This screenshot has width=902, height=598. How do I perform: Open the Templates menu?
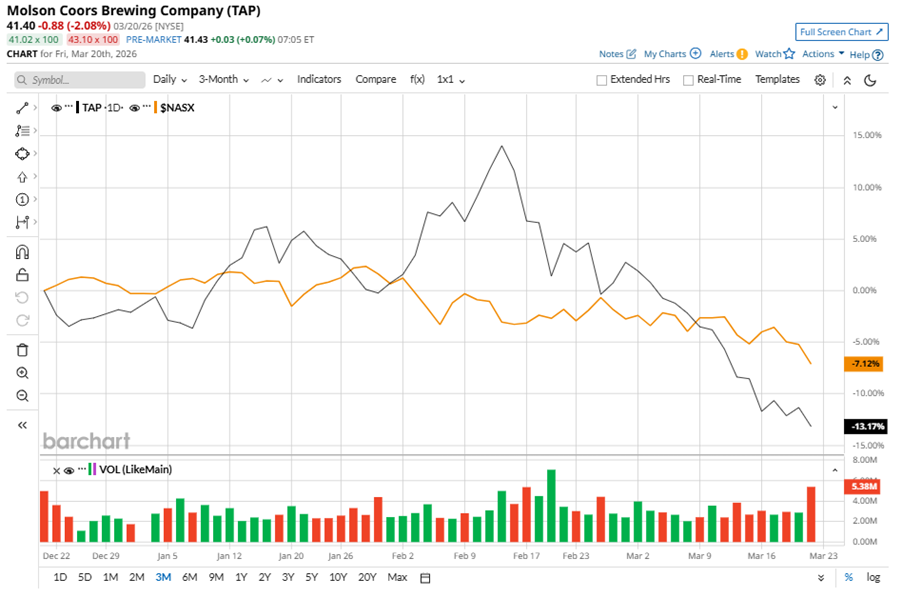click(777, 79)
